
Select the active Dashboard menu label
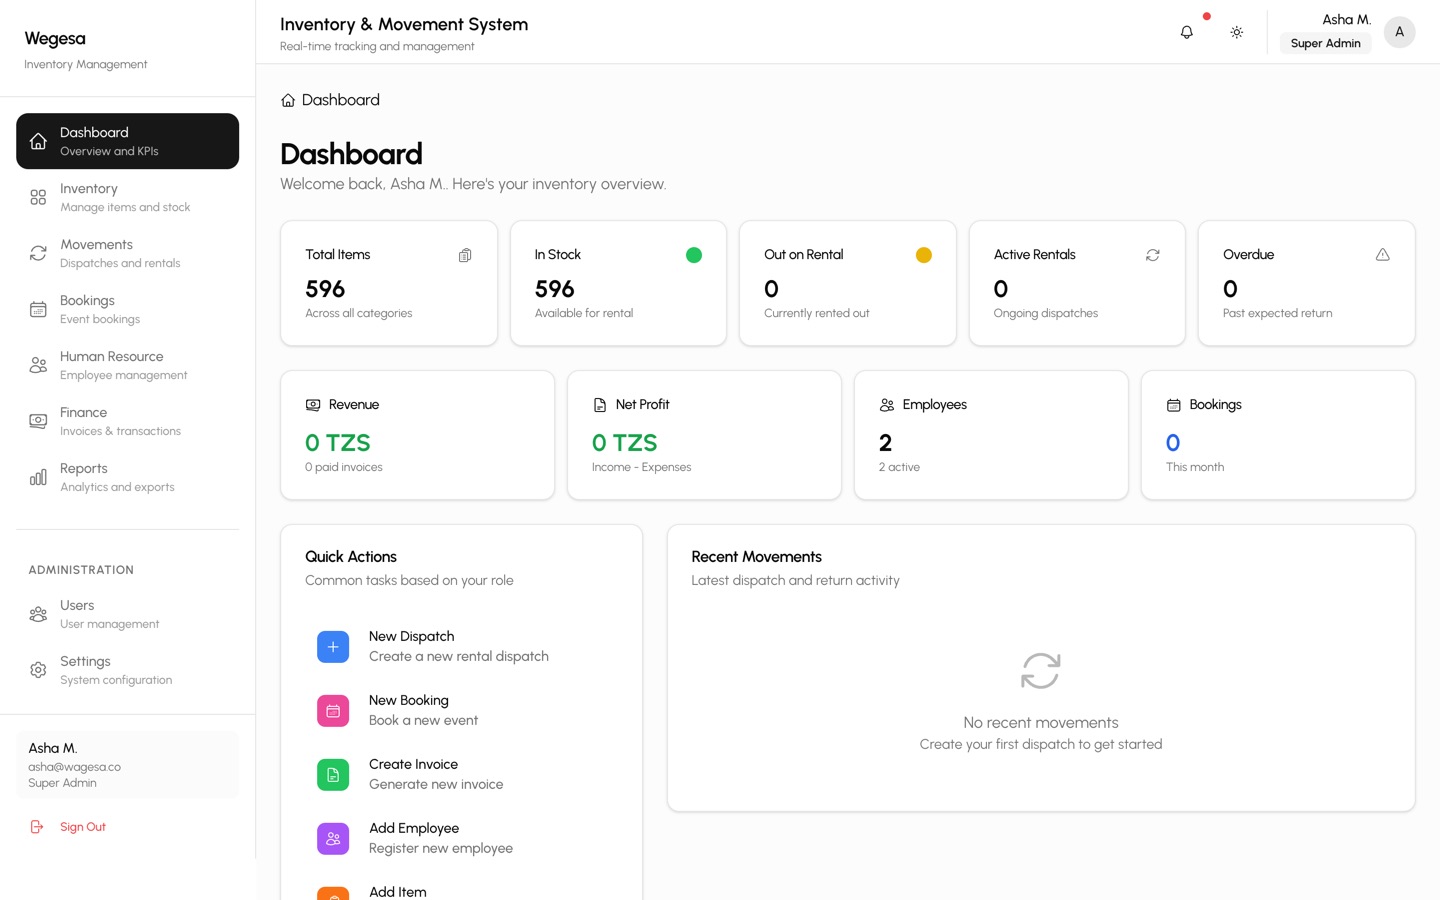click(x=94, y=132)
